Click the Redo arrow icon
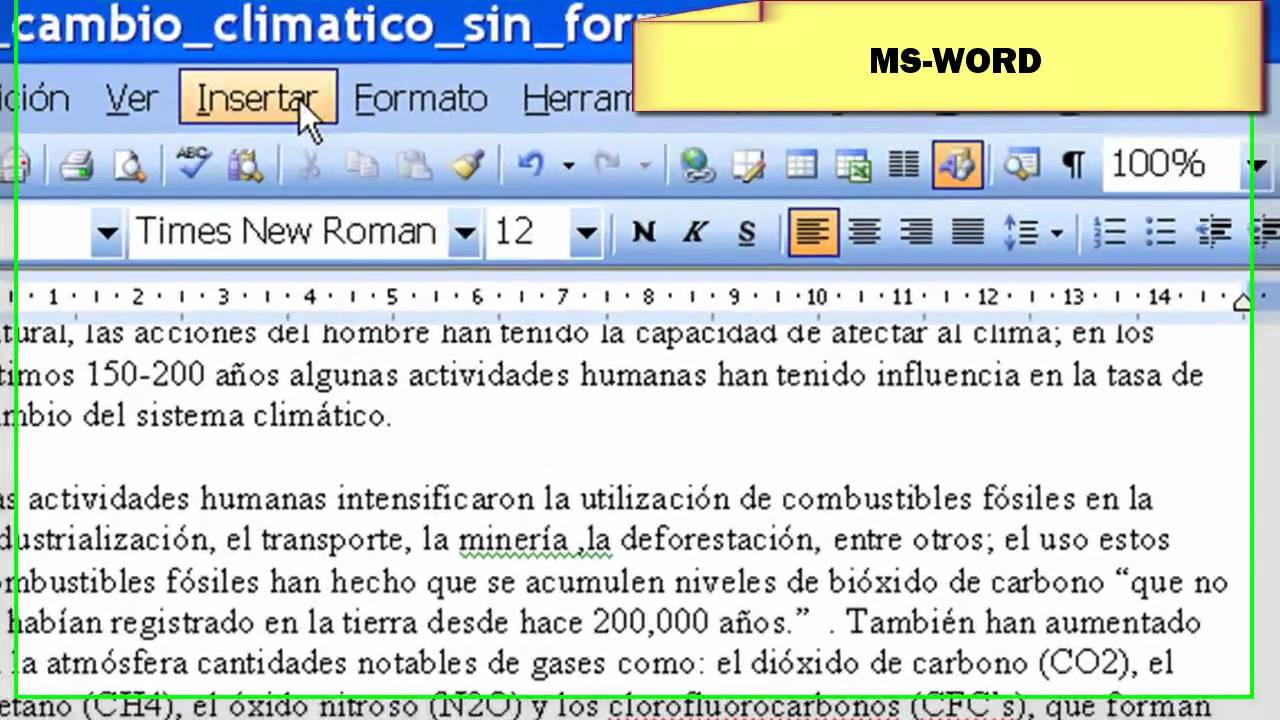This screenshot has width=1280, height=720. [x=608, y=164]
